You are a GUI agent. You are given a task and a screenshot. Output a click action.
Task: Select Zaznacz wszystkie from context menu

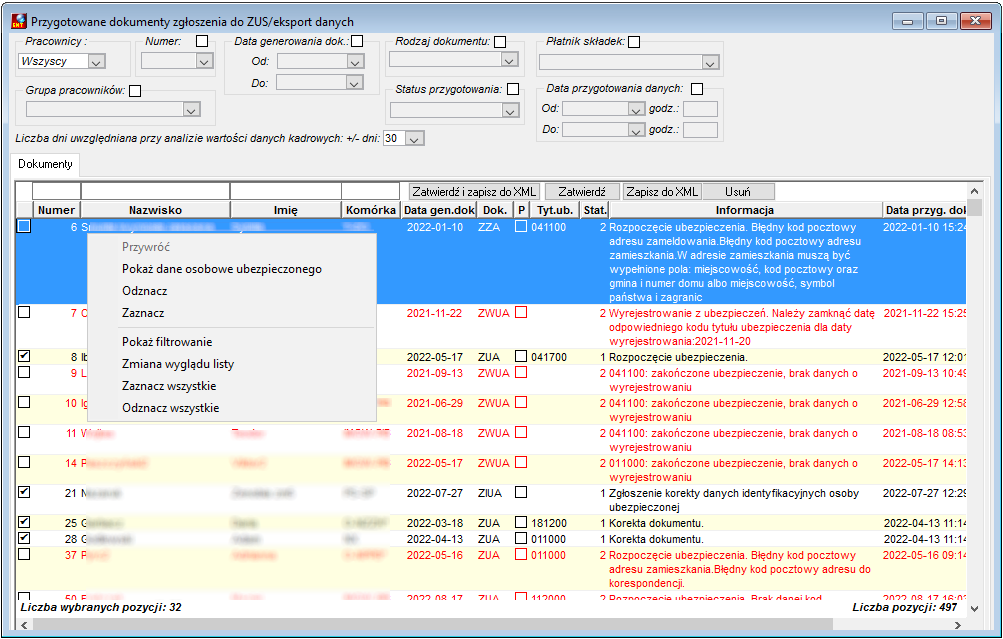point(169,386)
